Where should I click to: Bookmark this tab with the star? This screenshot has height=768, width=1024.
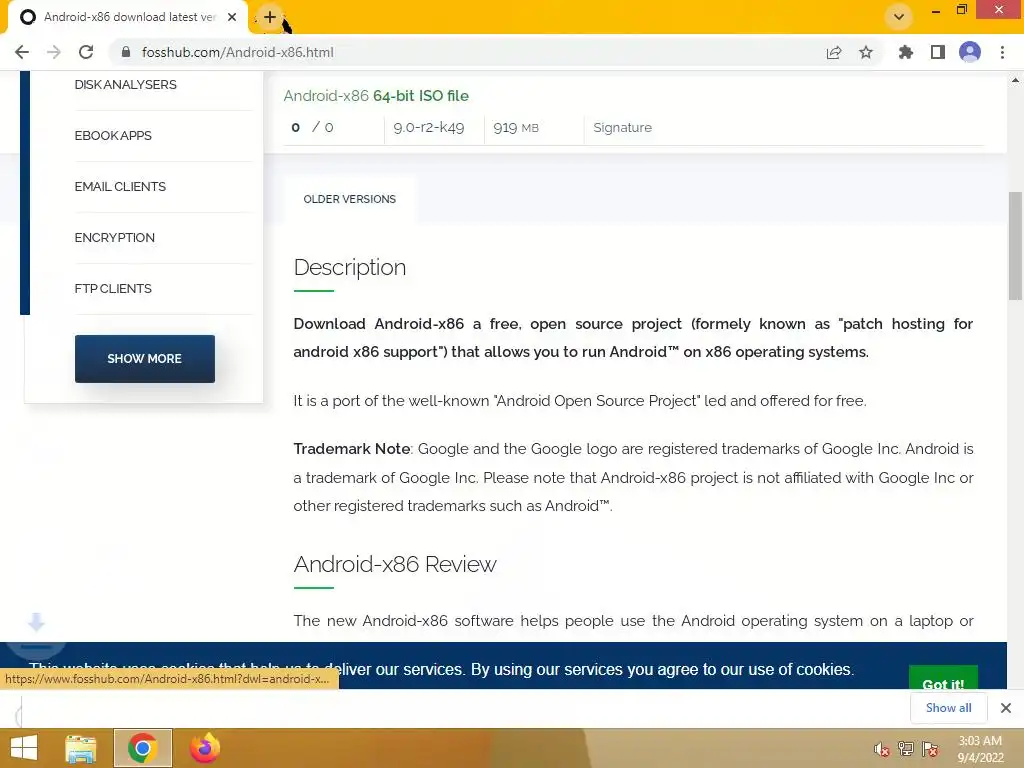866,52
